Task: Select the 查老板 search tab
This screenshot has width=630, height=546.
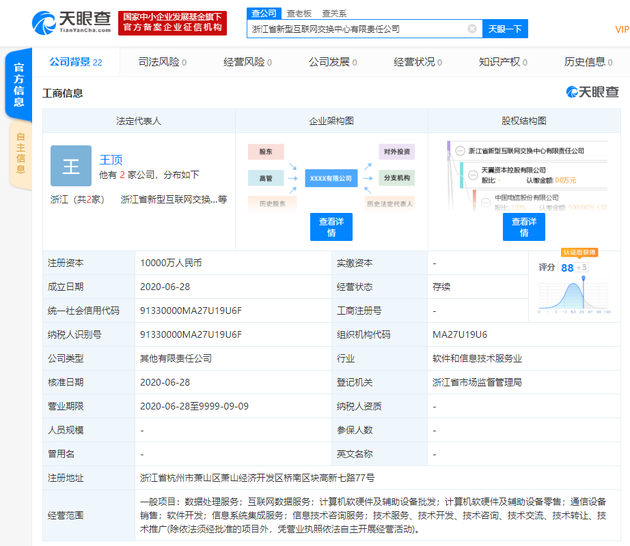Action: (x=299, y=13)
